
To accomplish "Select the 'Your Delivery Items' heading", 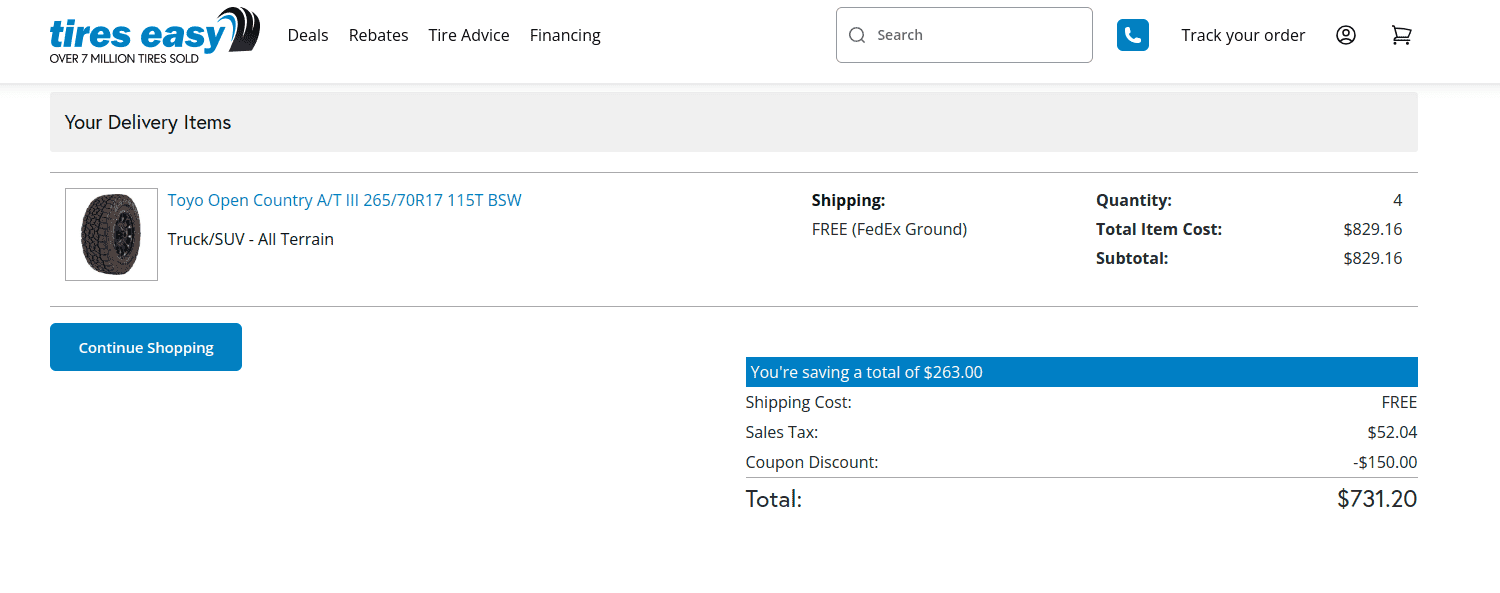I will pos(148,122).
